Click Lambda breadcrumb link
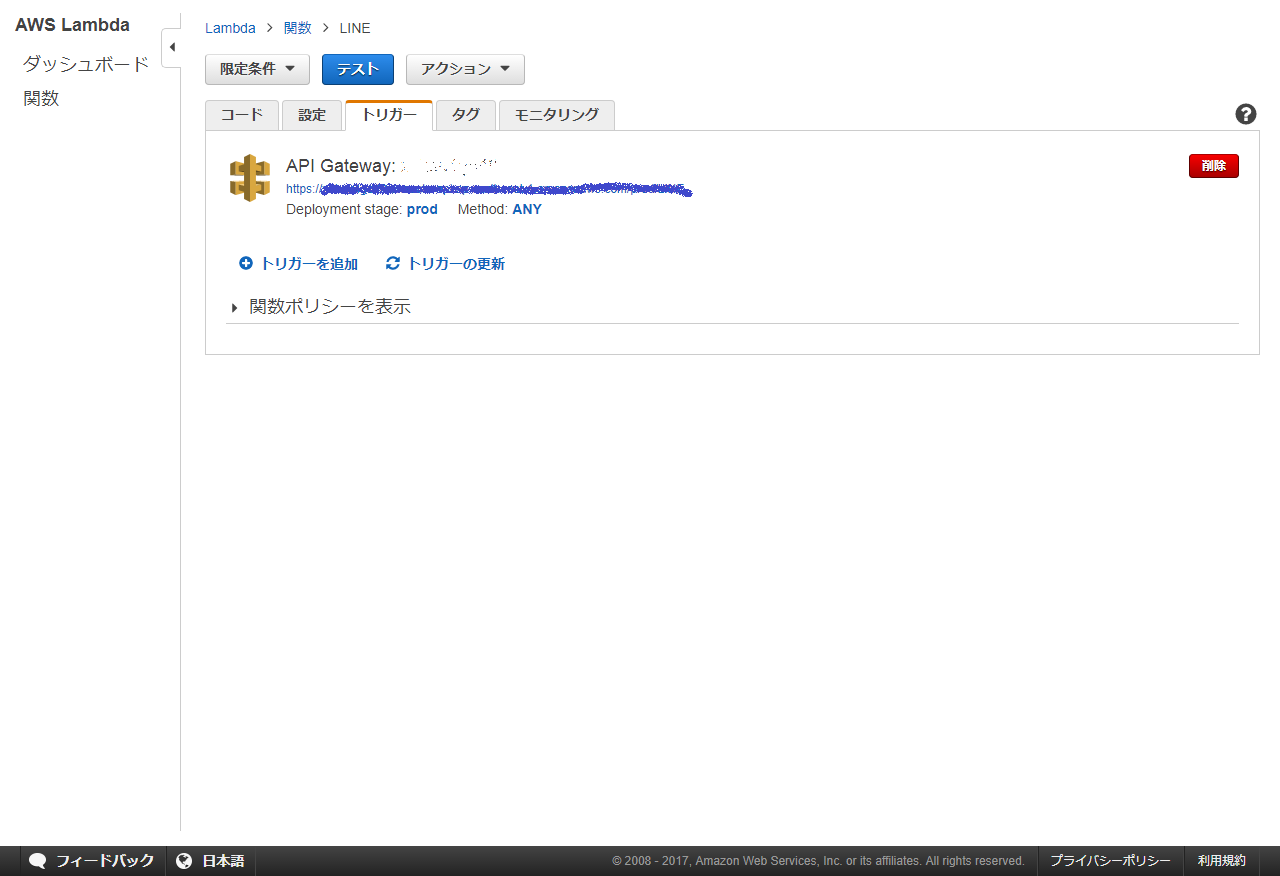This screenshot has height=876, width=1280. (x=230, y=28)
